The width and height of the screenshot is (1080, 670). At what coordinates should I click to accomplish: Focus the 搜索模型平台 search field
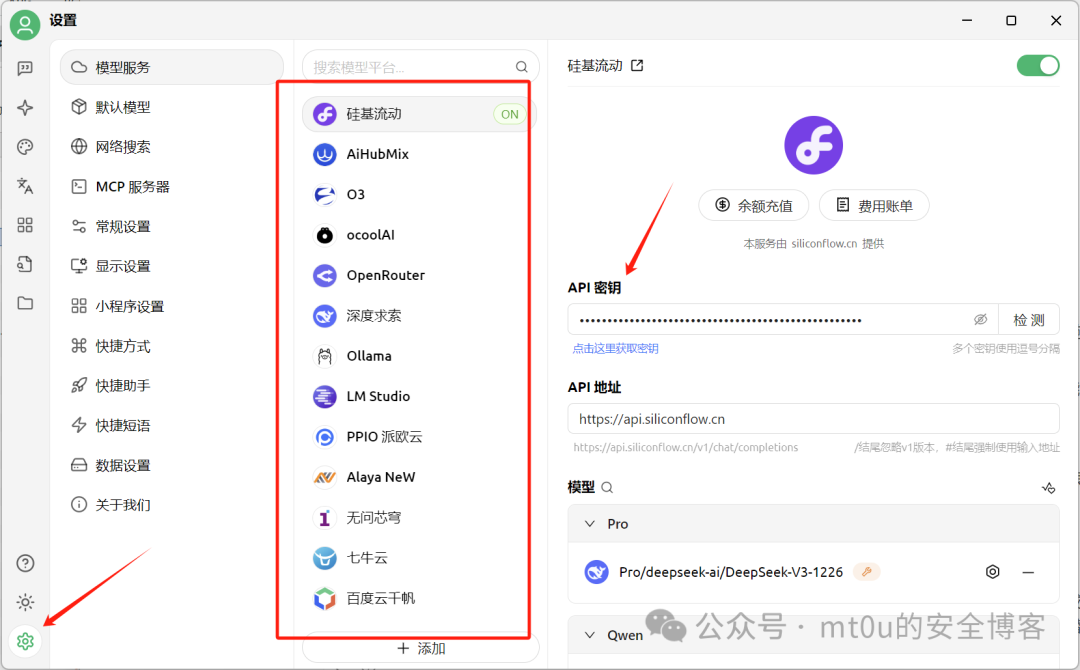(x=421, y=67)
